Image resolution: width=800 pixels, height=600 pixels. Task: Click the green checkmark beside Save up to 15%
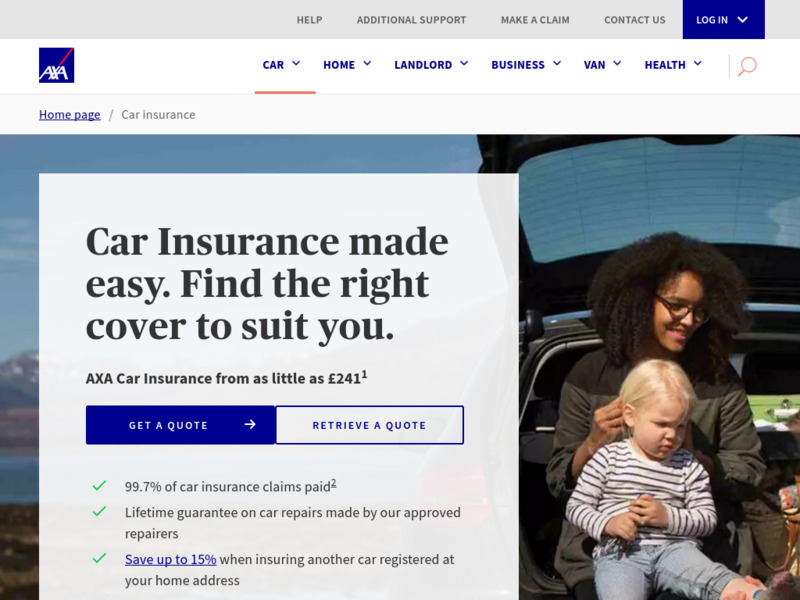pyautogui.click(x=99, y=558)
